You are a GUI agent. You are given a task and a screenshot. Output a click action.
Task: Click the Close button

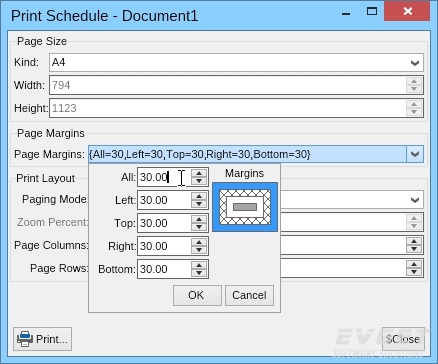pos(403,339)
